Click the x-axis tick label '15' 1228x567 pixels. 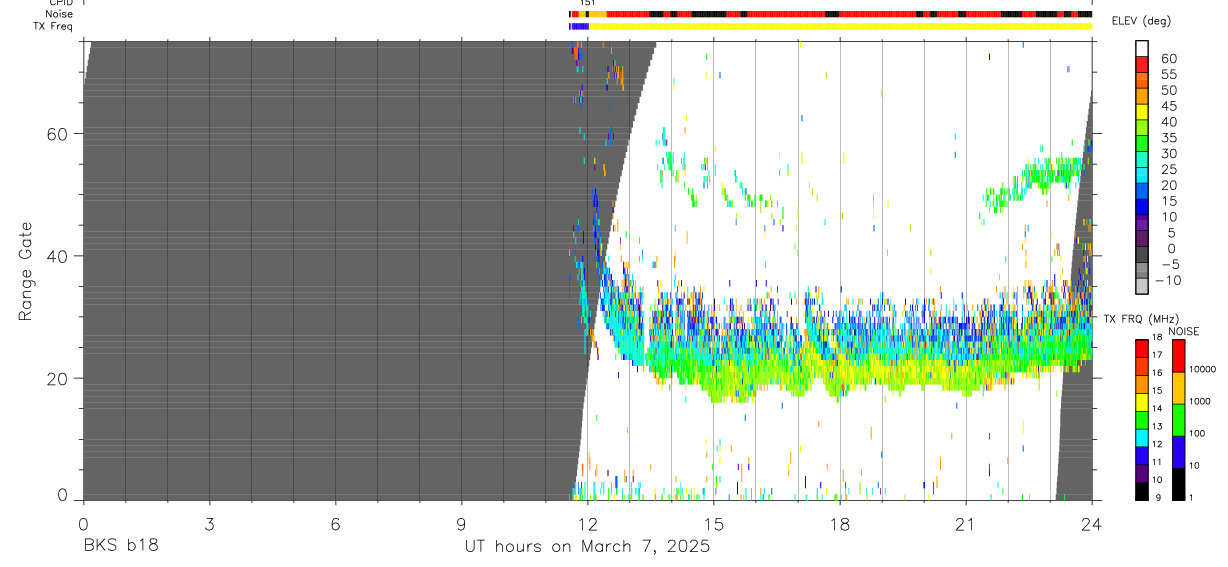[713, 524]
